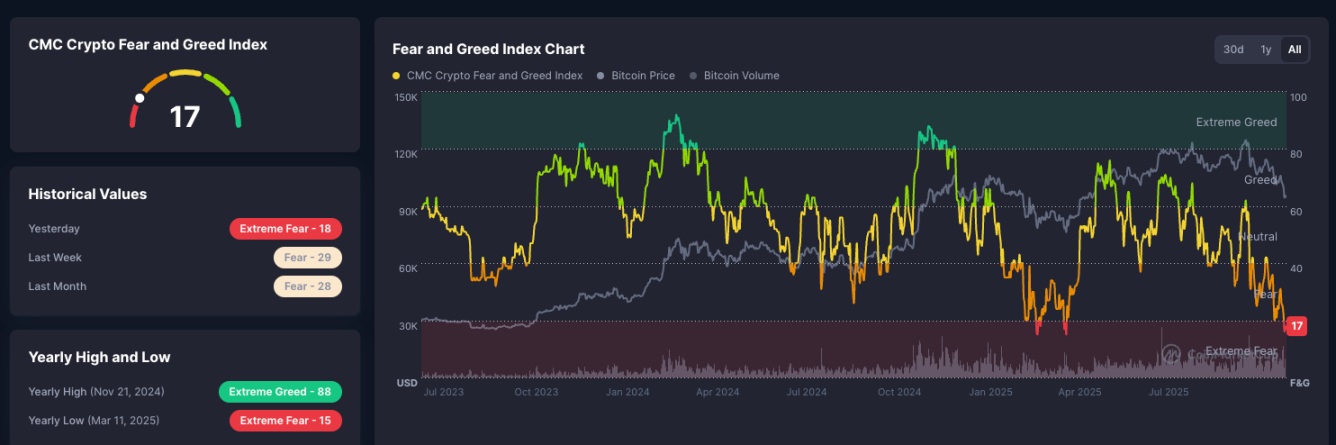
Task: Select the All time range
Action: (x=1294, y=49)
